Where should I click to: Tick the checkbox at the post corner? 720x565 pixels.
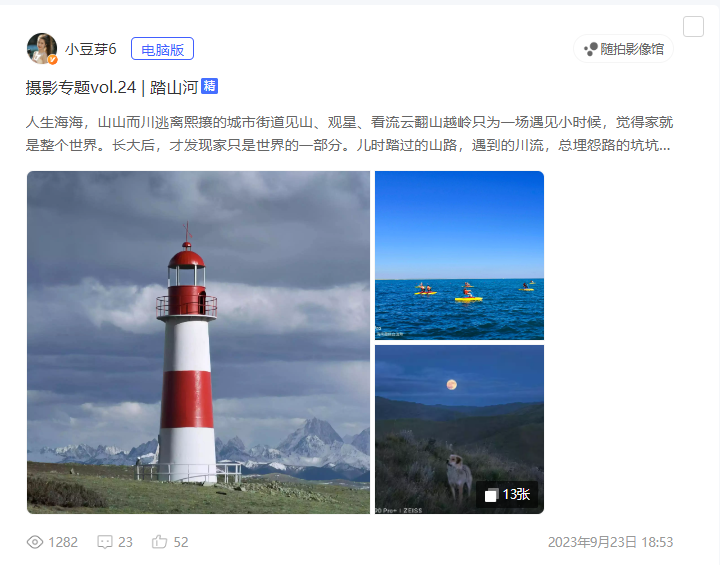point(693,26)
